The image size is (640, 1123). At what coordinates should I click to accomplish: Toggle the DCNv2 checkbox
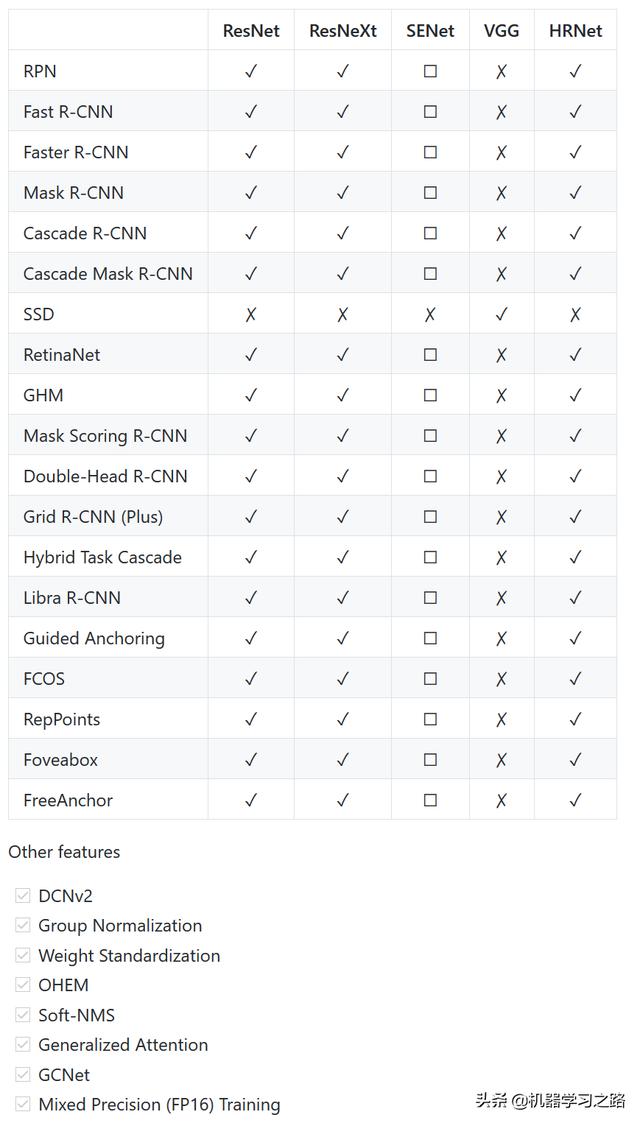click(x=23, y=895)
